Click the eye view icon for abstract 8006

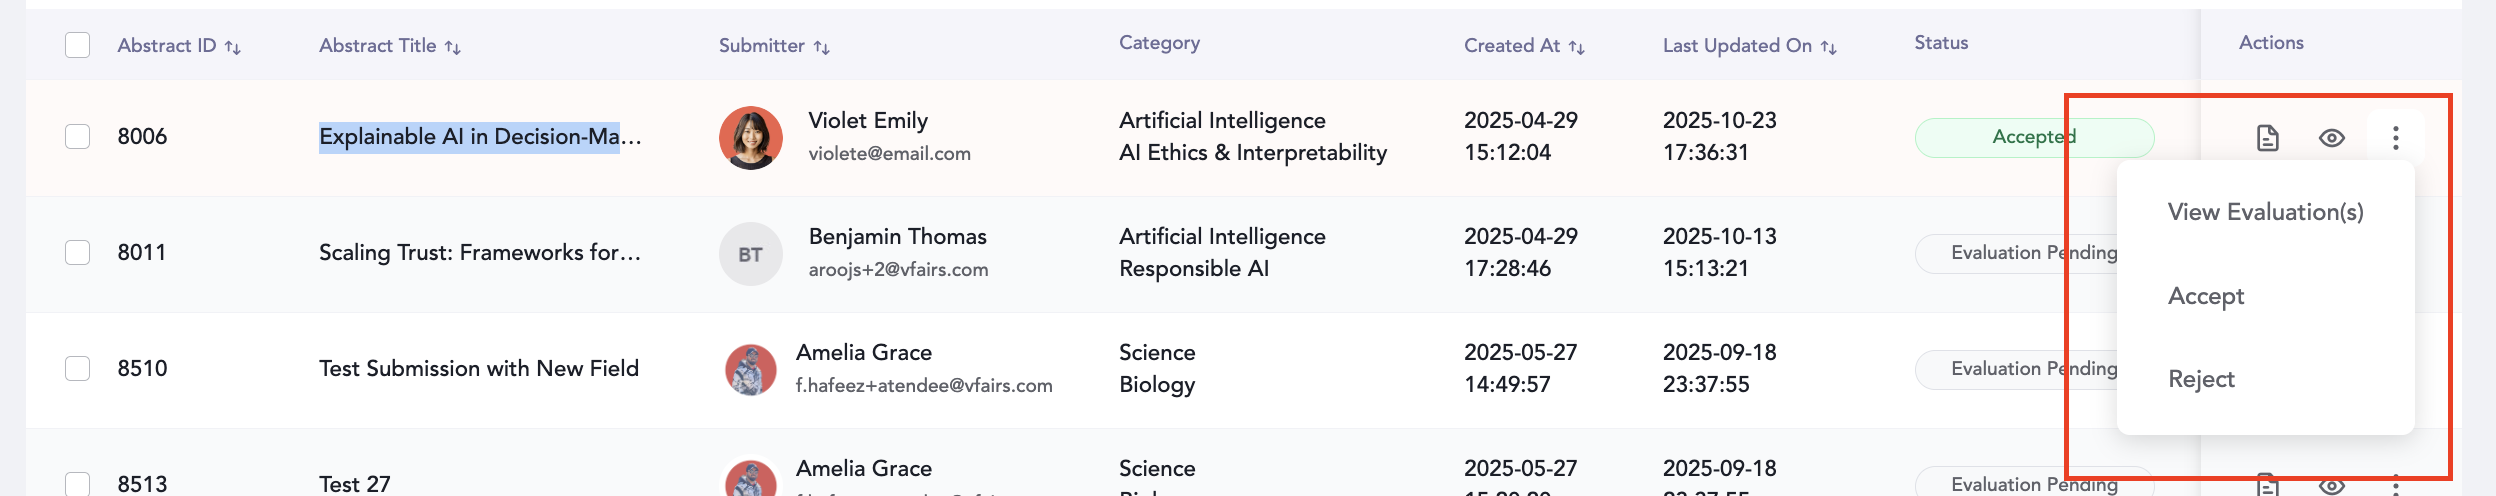[2331, 138]
